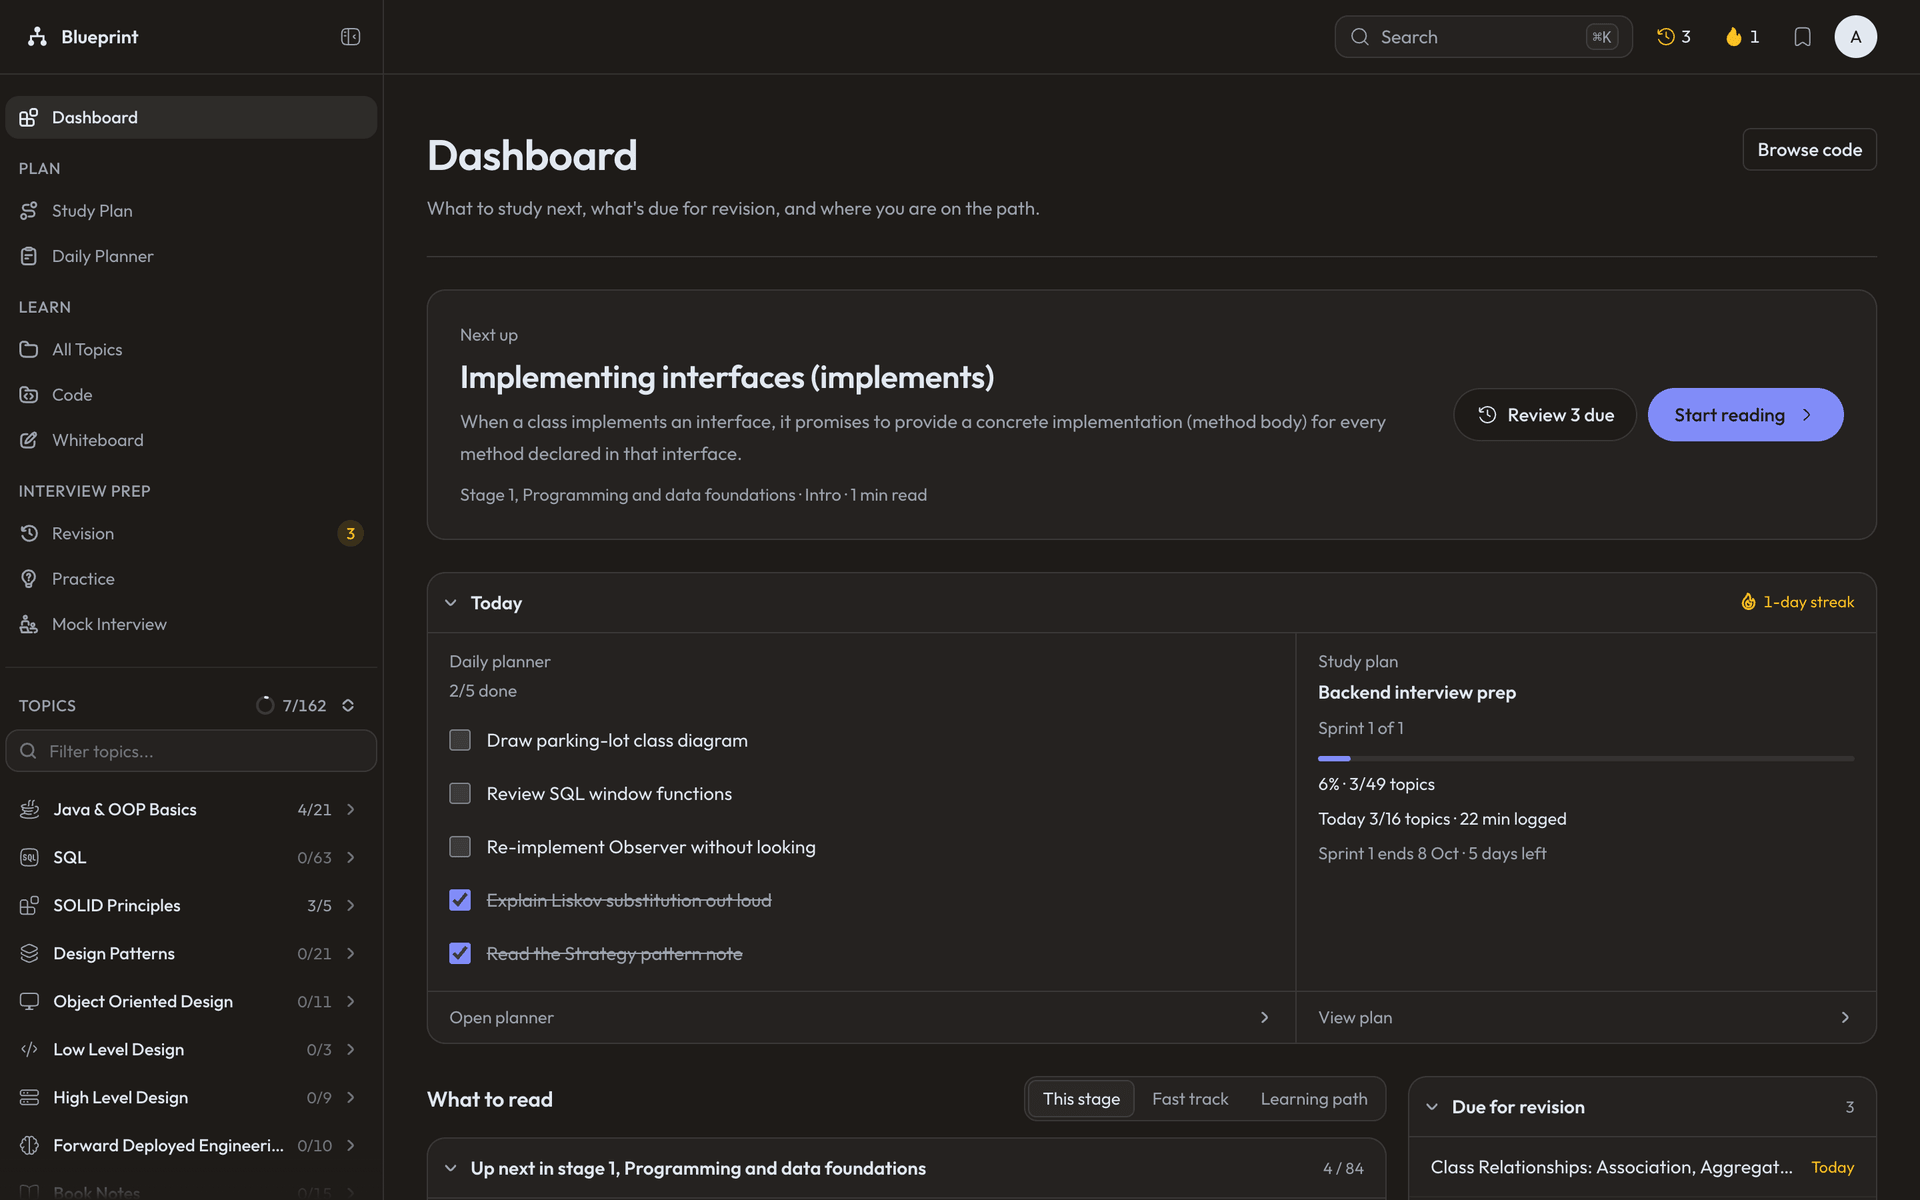
Task: Click the Study Plan icon
Action: point(29,211)
